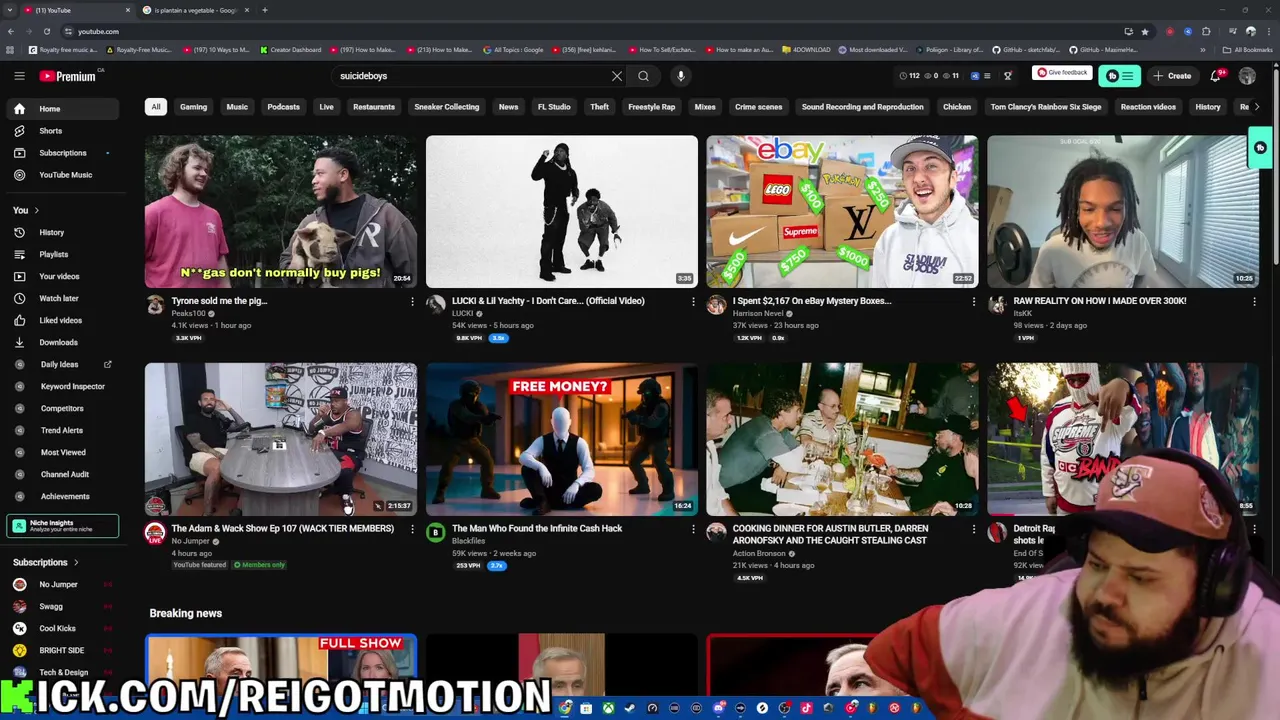This screenshot has height=720, width=1280.
Task: Reload the page in the browser toolbar
Action: coord(46,31)
